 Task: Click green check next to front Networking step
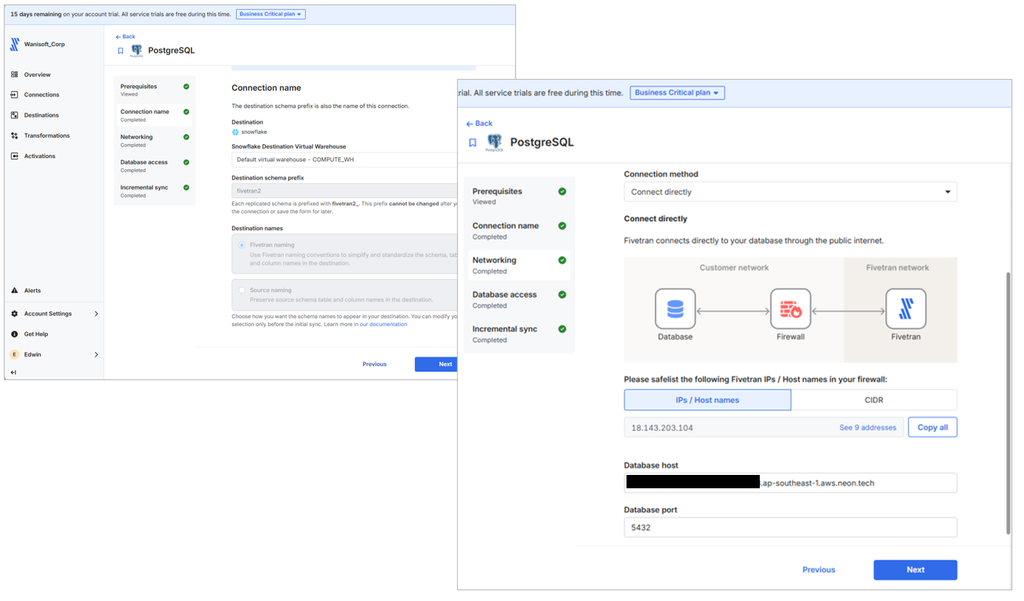pyautogui.click(x=562, y=260)
